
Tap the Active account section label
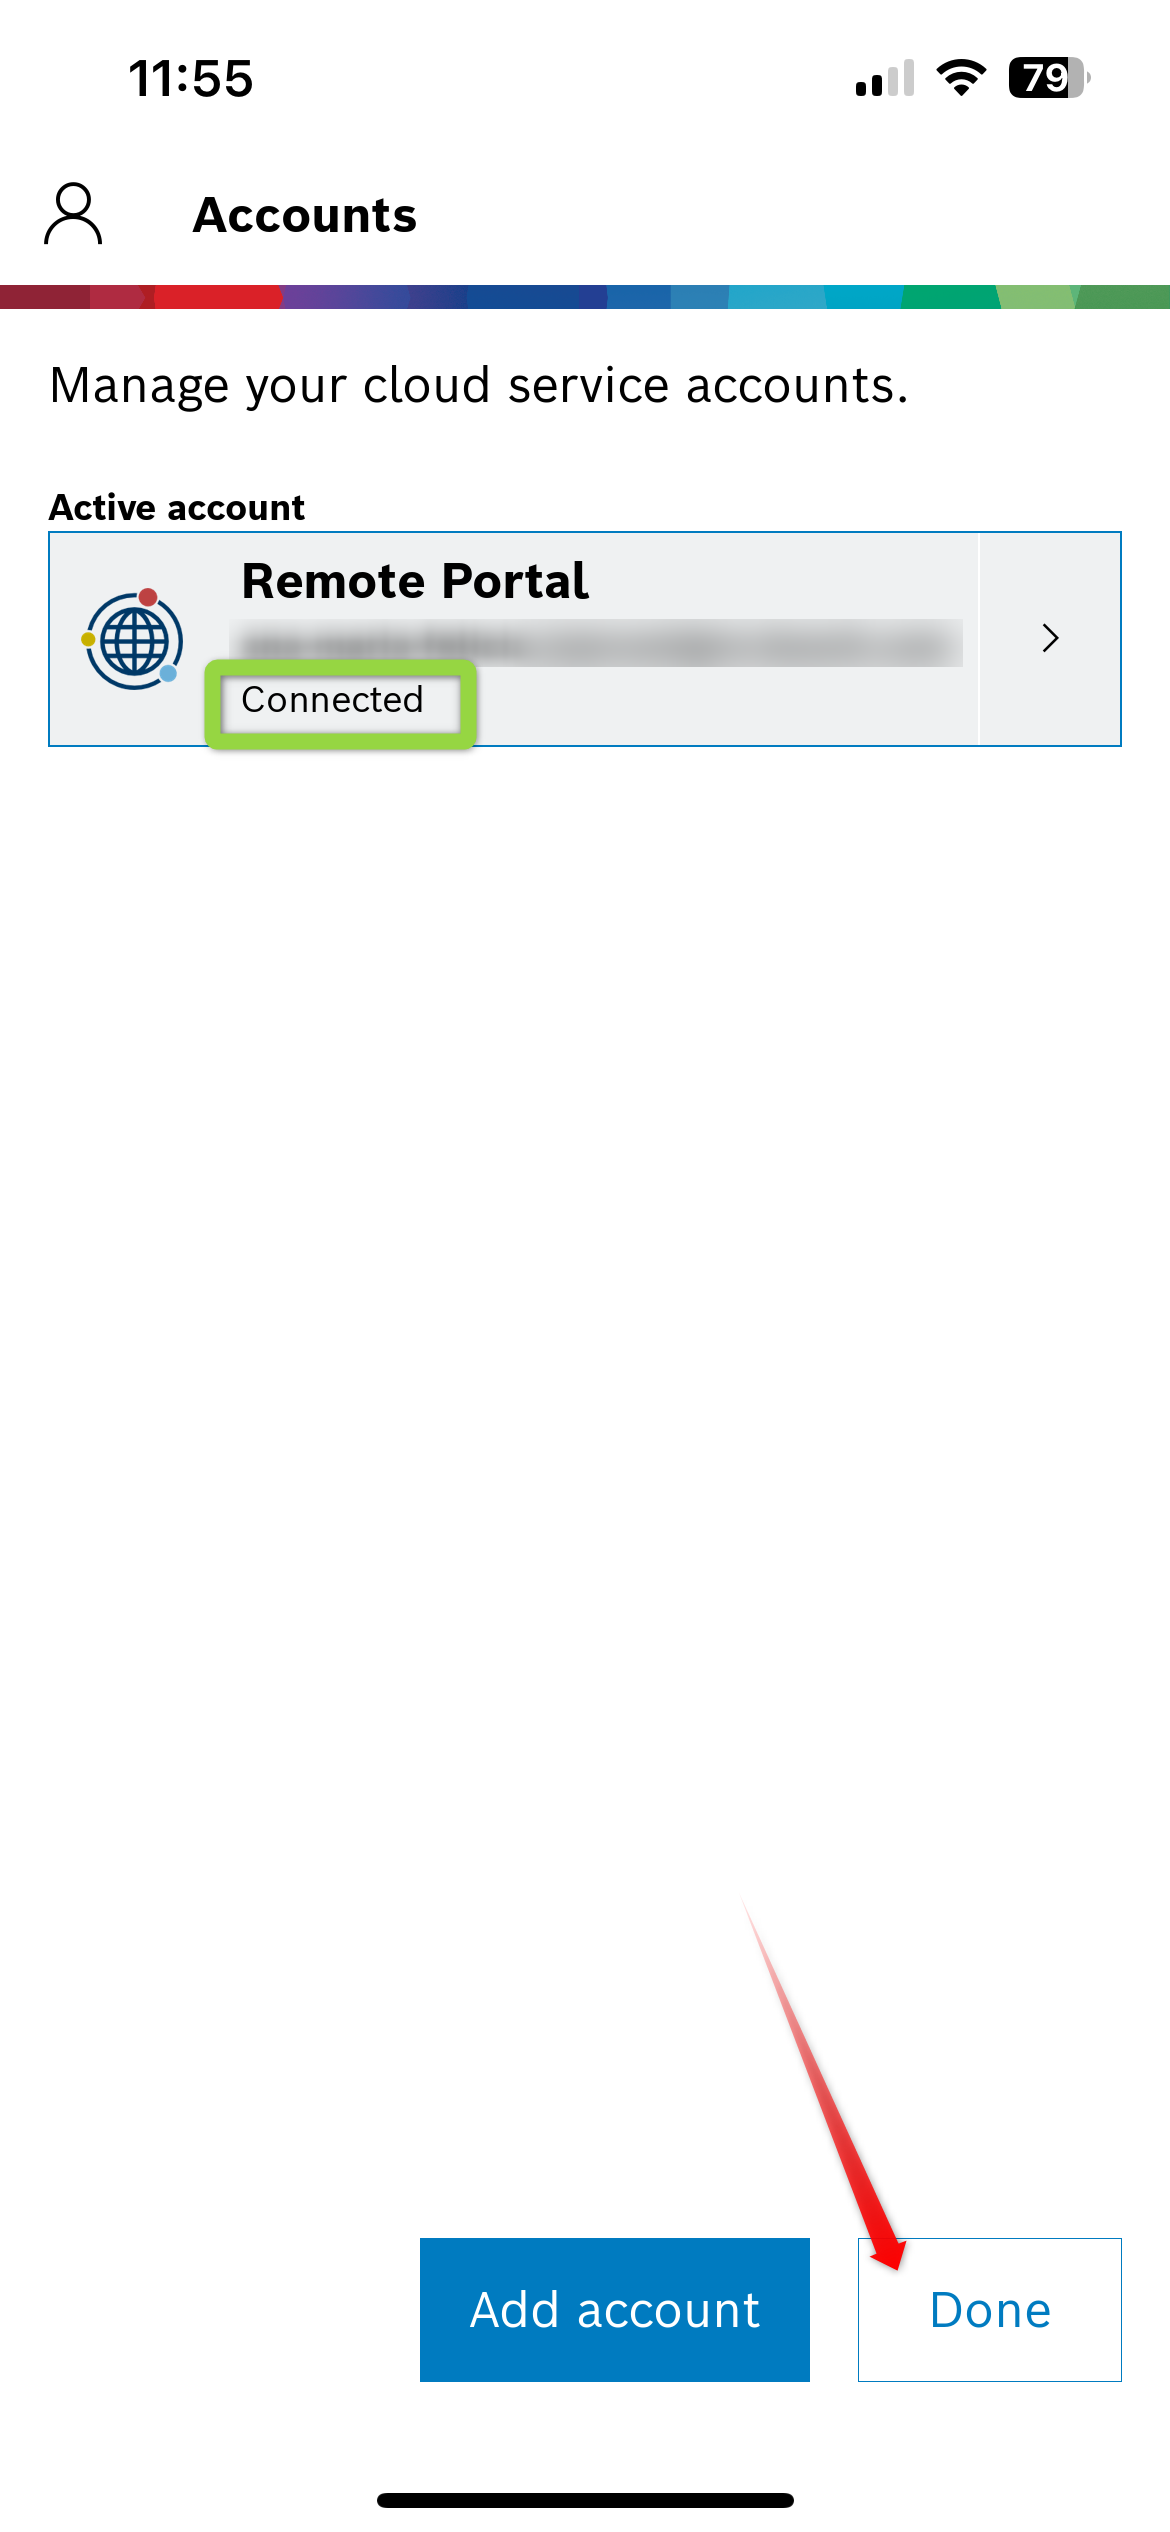[177, 508]
